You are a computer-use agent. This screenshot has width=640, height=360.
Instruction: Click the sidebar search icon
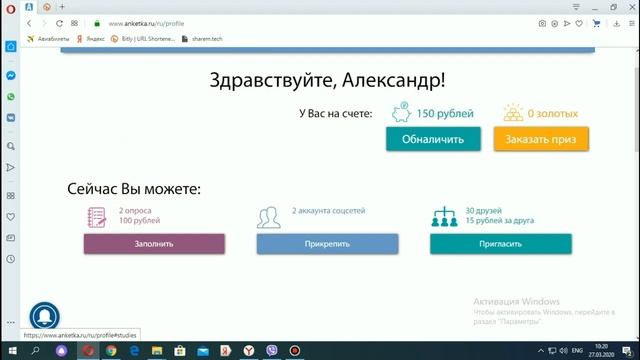pyautogui.click(x=11, y=146)
